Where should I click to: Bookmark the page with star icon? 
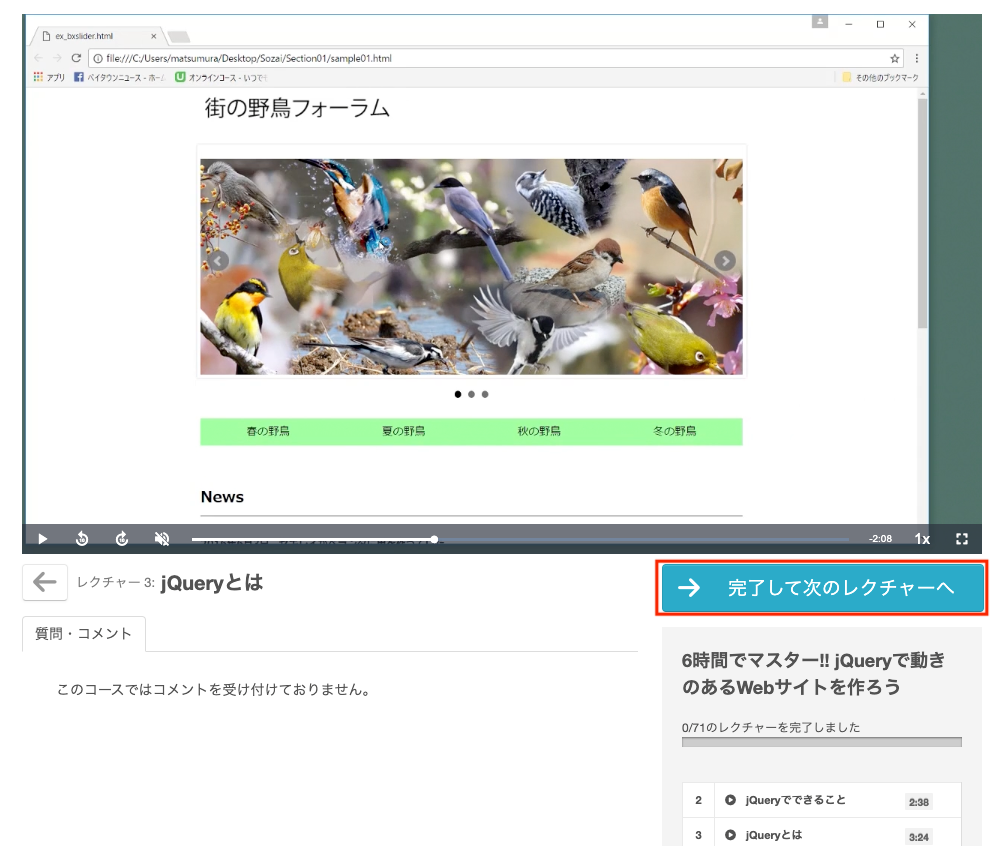(x=895, y=58)
